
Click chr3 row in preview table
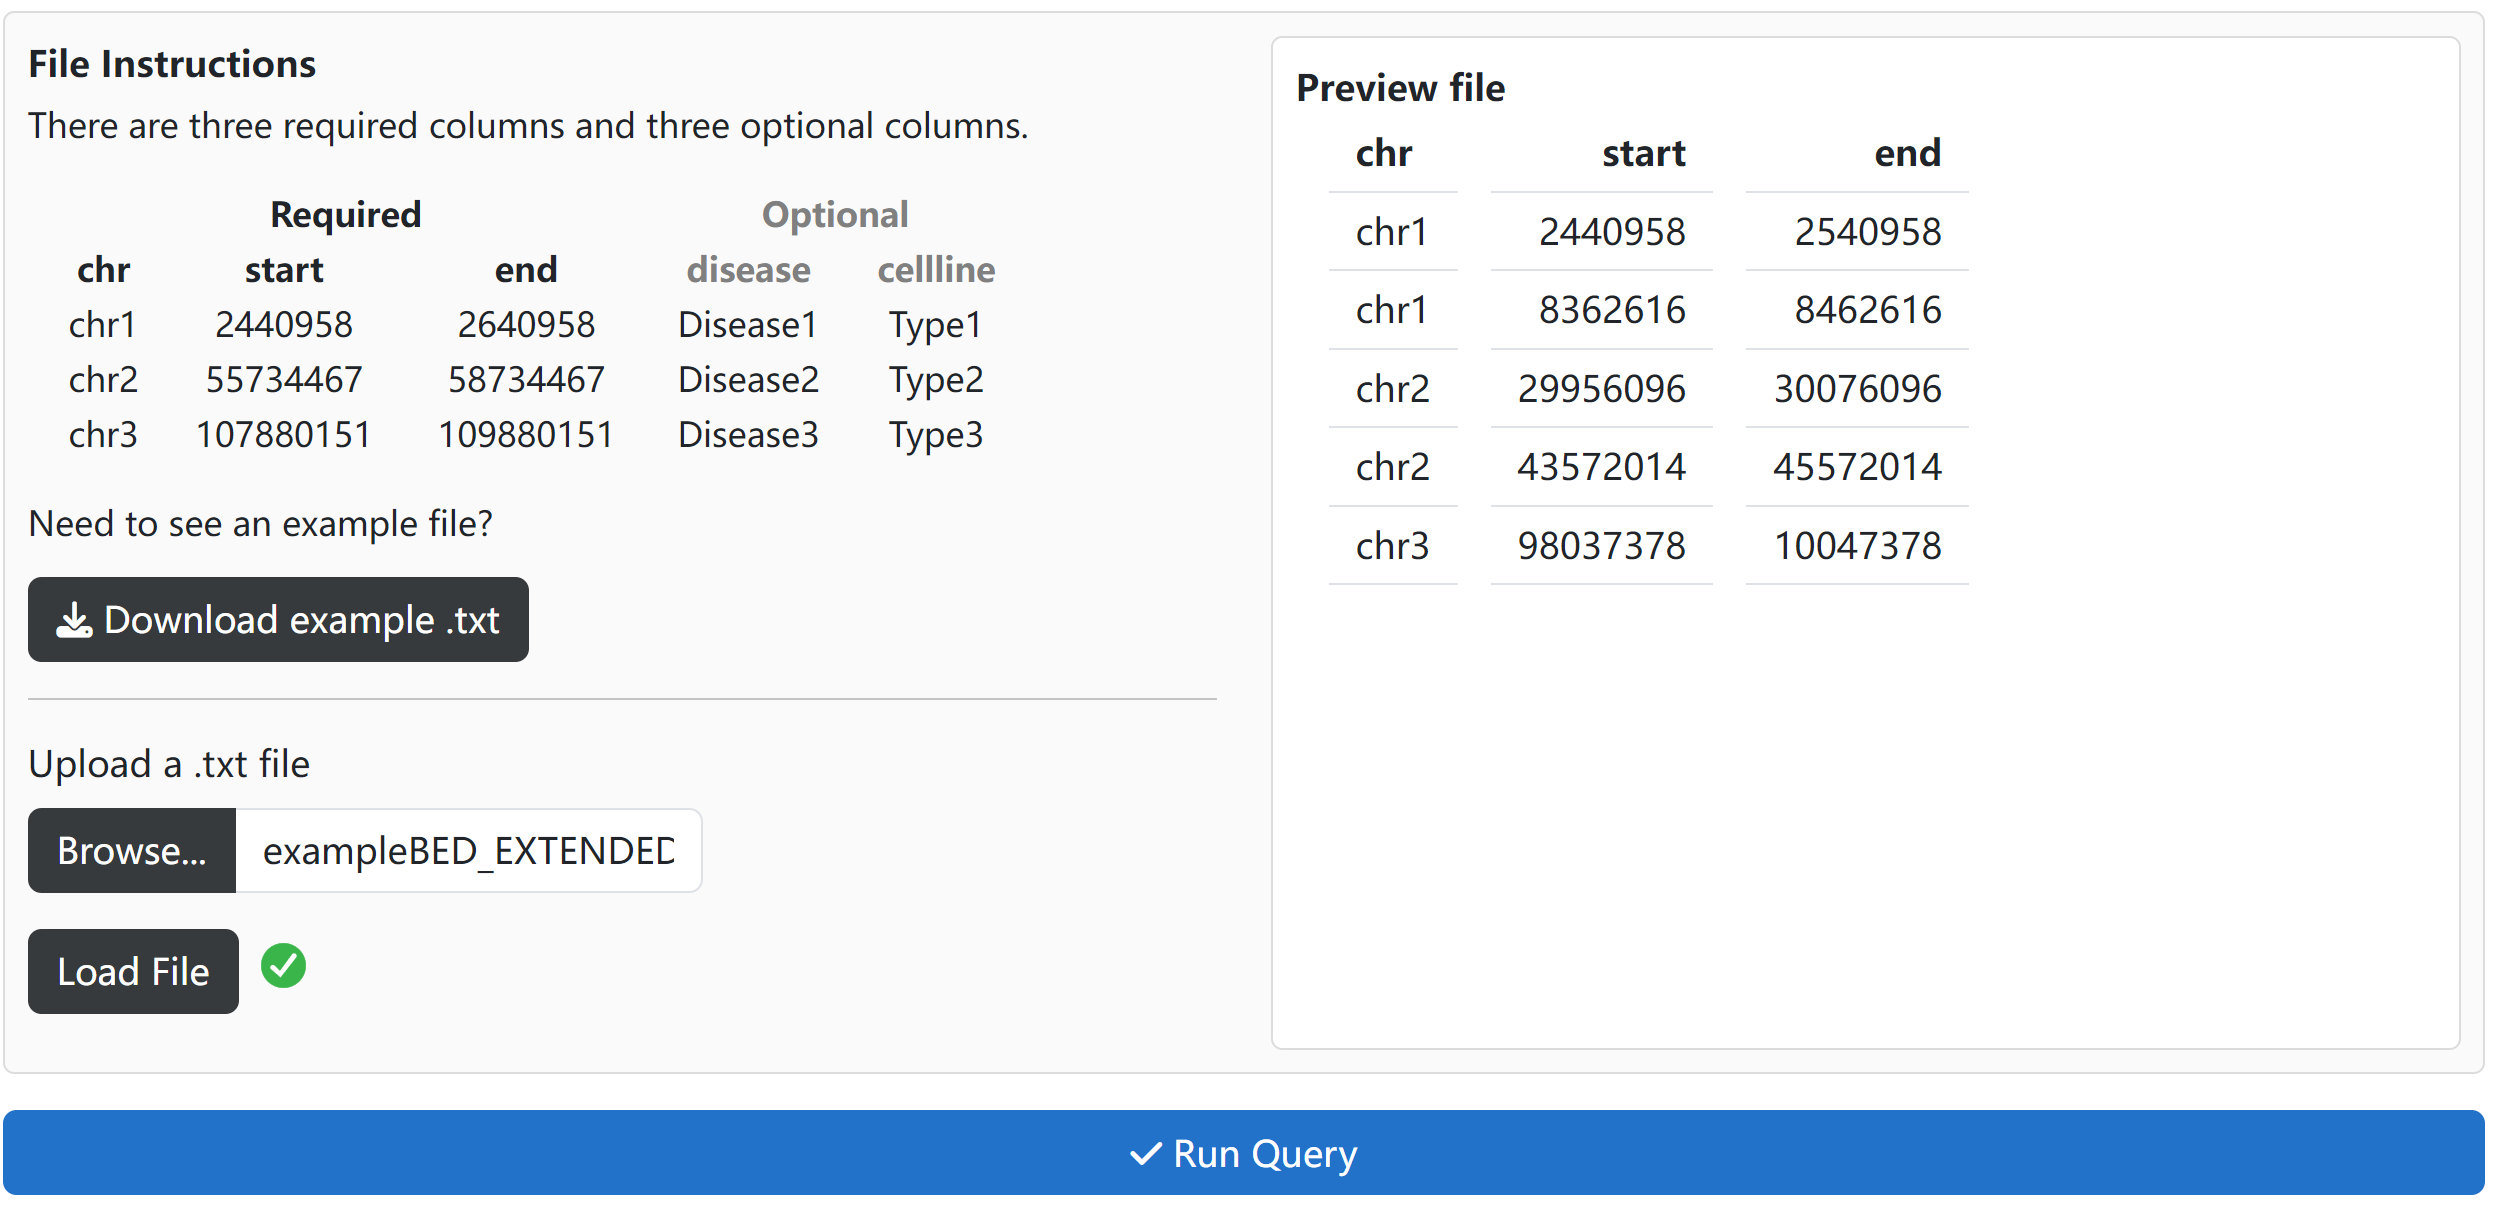pos(1392,546)
